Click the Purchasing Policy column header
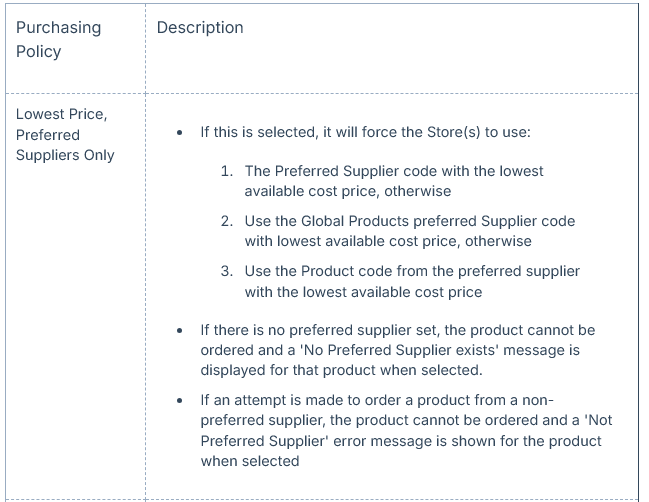 point(58,40)
